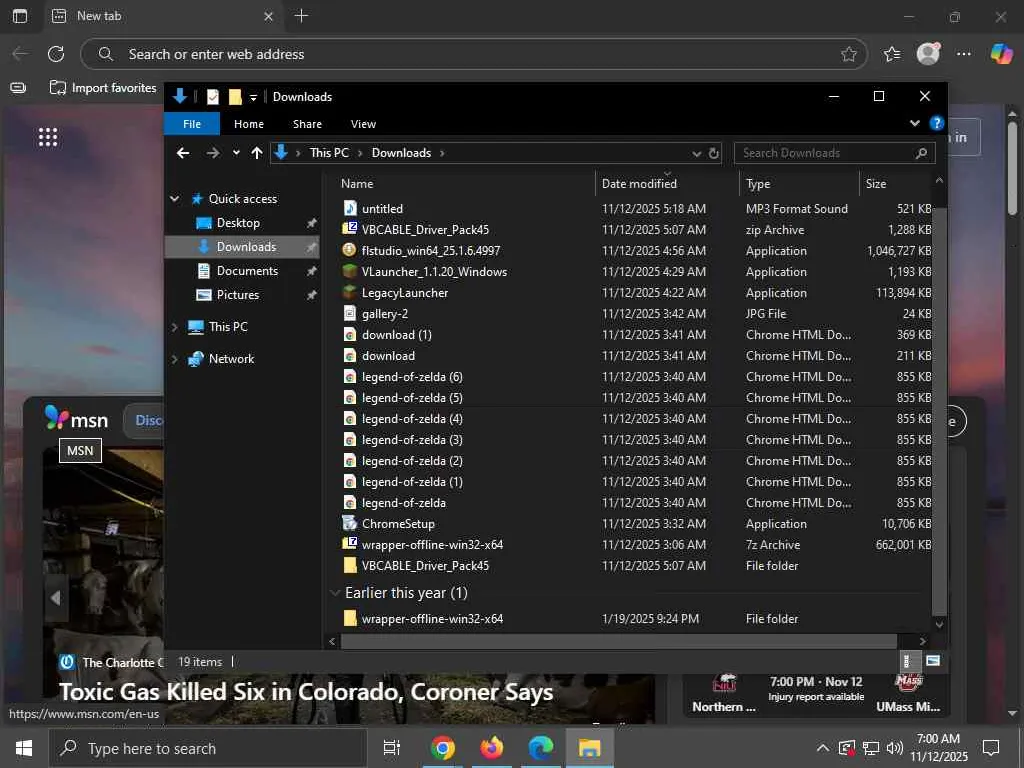The height and width of the screenshot is (768, 1024).
Task: Click the Search Downloads field
Action: [835, 153]
